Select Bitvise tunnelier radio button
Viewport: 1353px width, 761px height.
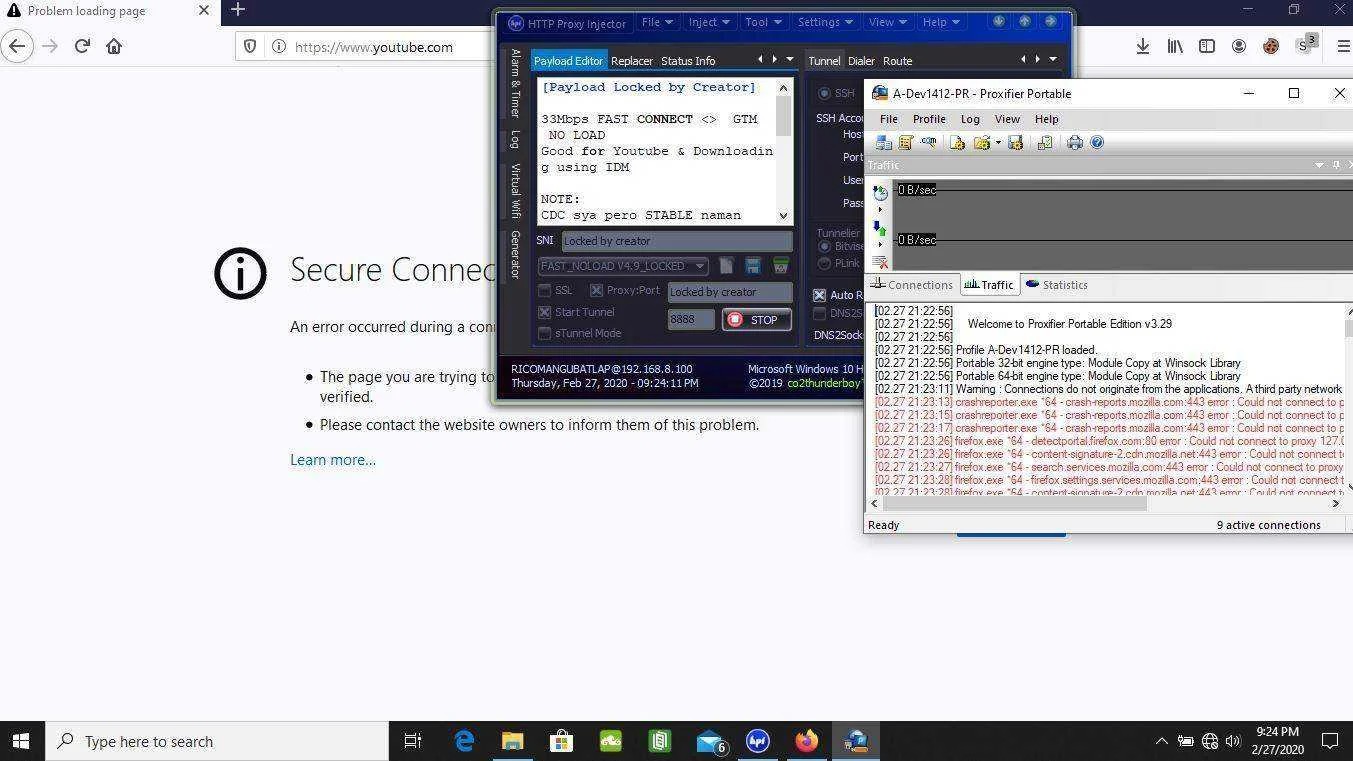(x=825, y=246)
